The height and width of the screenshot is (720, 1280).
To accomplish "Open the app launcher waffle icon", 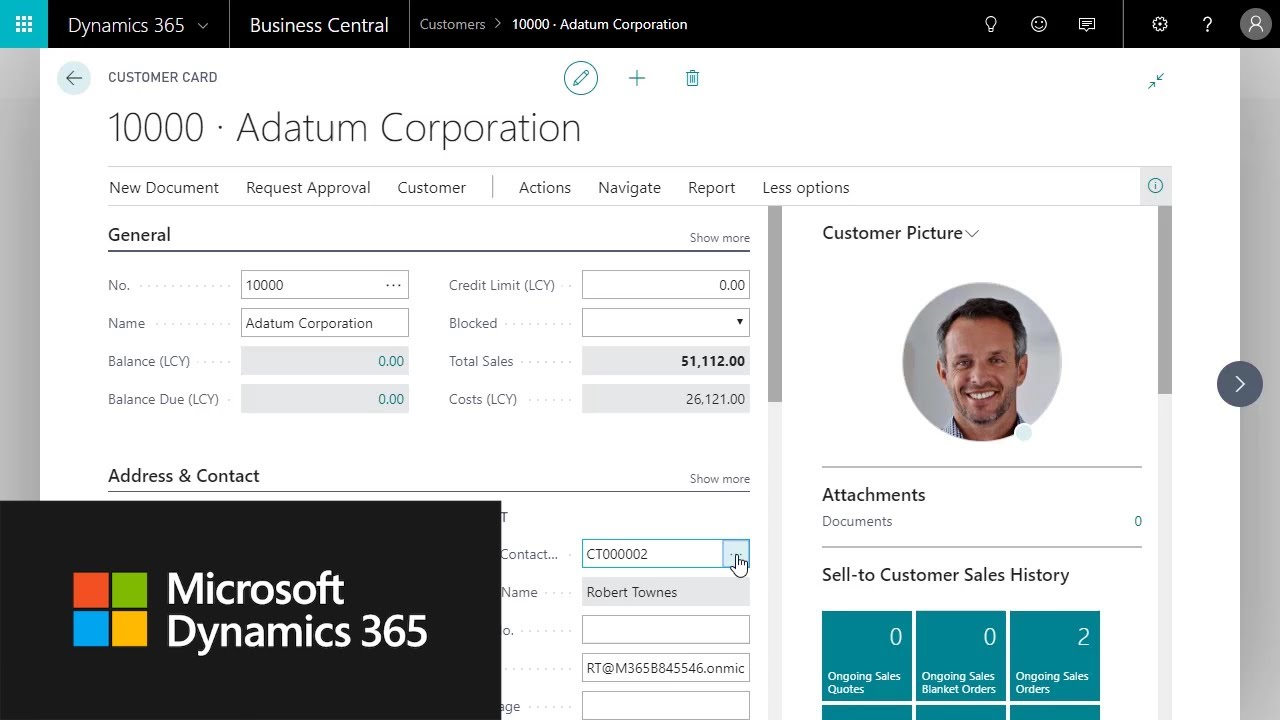I will tap(23, 24).
